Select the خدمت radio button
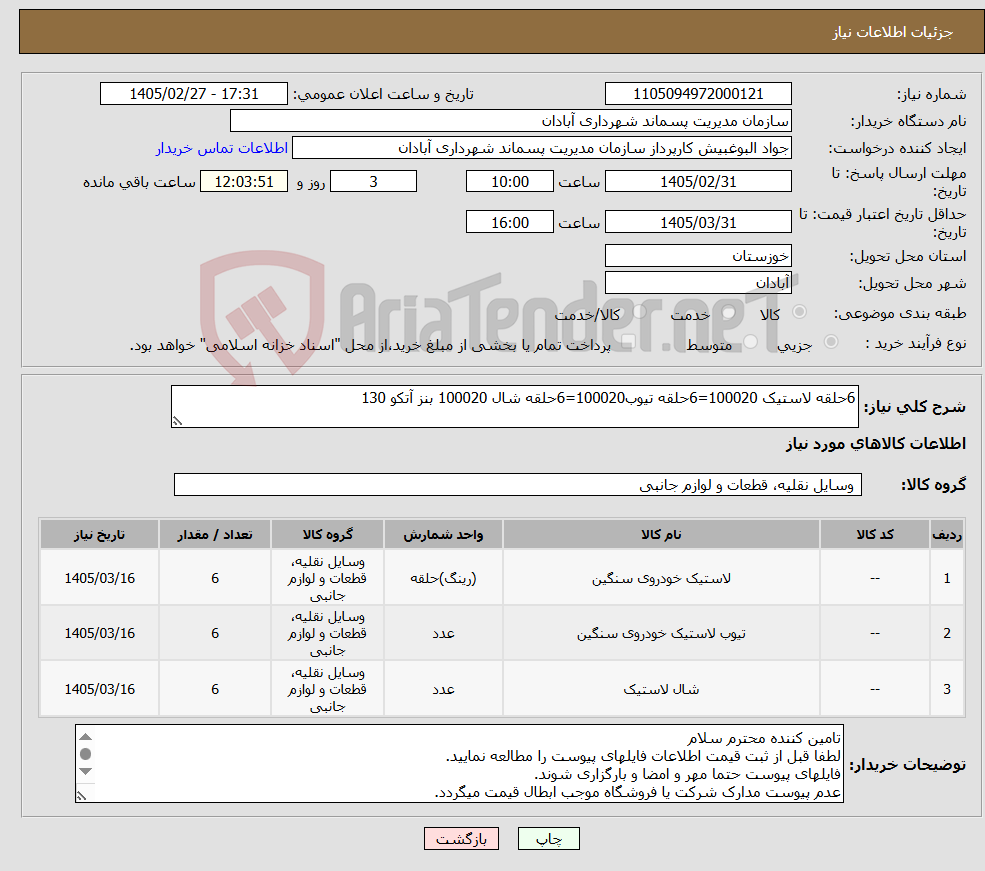985x871 pixels. pyautogui.click(x=729, y=312)
